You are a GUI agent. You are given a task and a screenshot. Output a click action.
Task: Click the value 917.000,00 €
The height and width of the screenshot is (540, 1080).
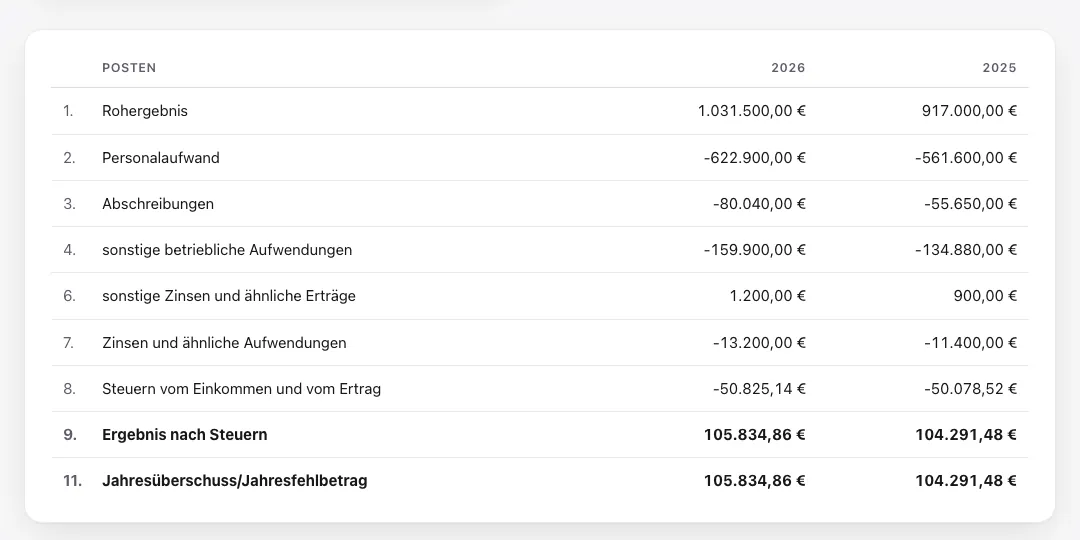point(969,111)
